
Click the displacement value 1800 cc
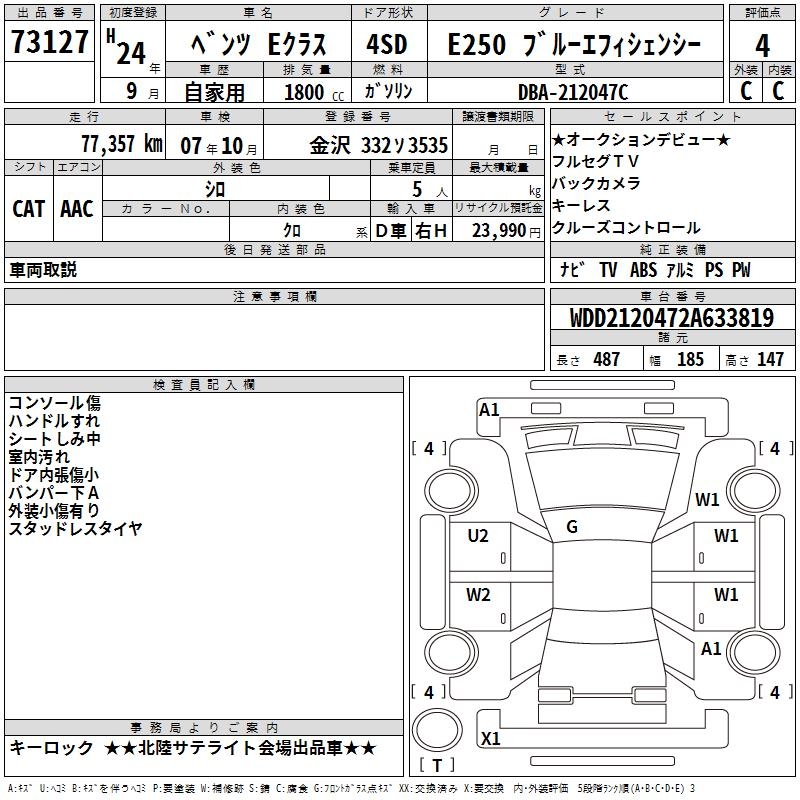pyautogui.click(x=314, y=92)
